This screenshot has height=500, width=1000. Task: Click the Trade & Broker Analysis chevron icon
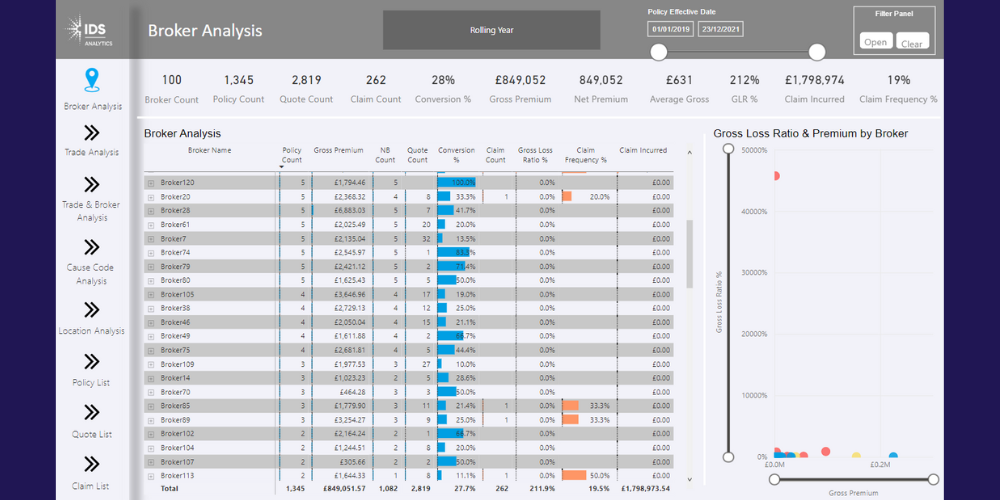[x=92, y=184]
